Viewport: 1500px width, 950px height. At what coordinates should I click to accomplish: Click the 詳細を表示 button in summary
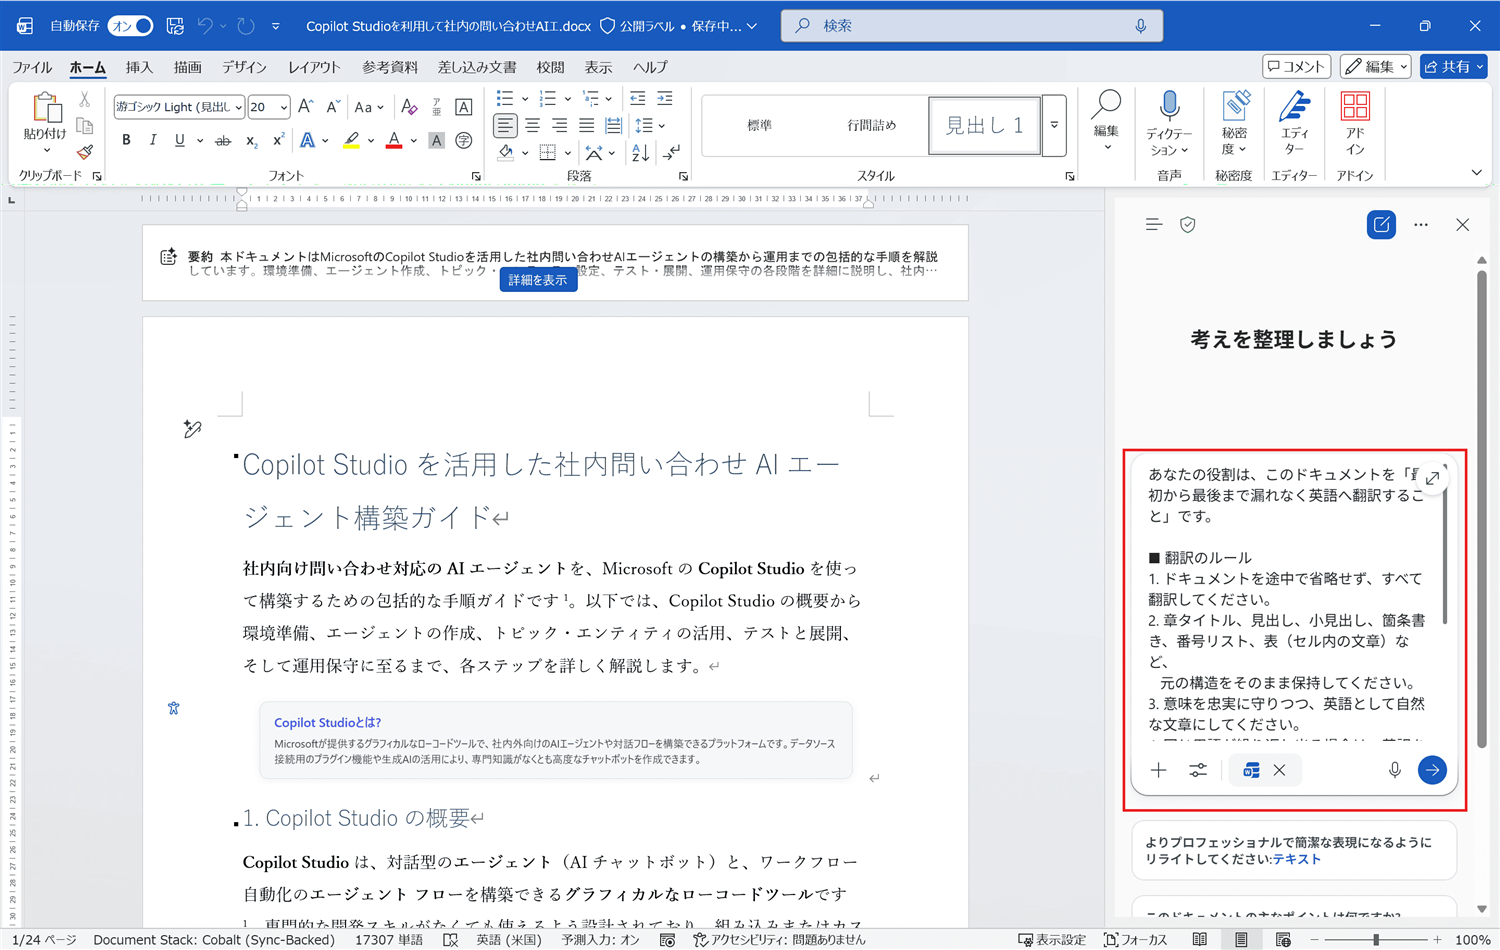[x=538, y=280]
